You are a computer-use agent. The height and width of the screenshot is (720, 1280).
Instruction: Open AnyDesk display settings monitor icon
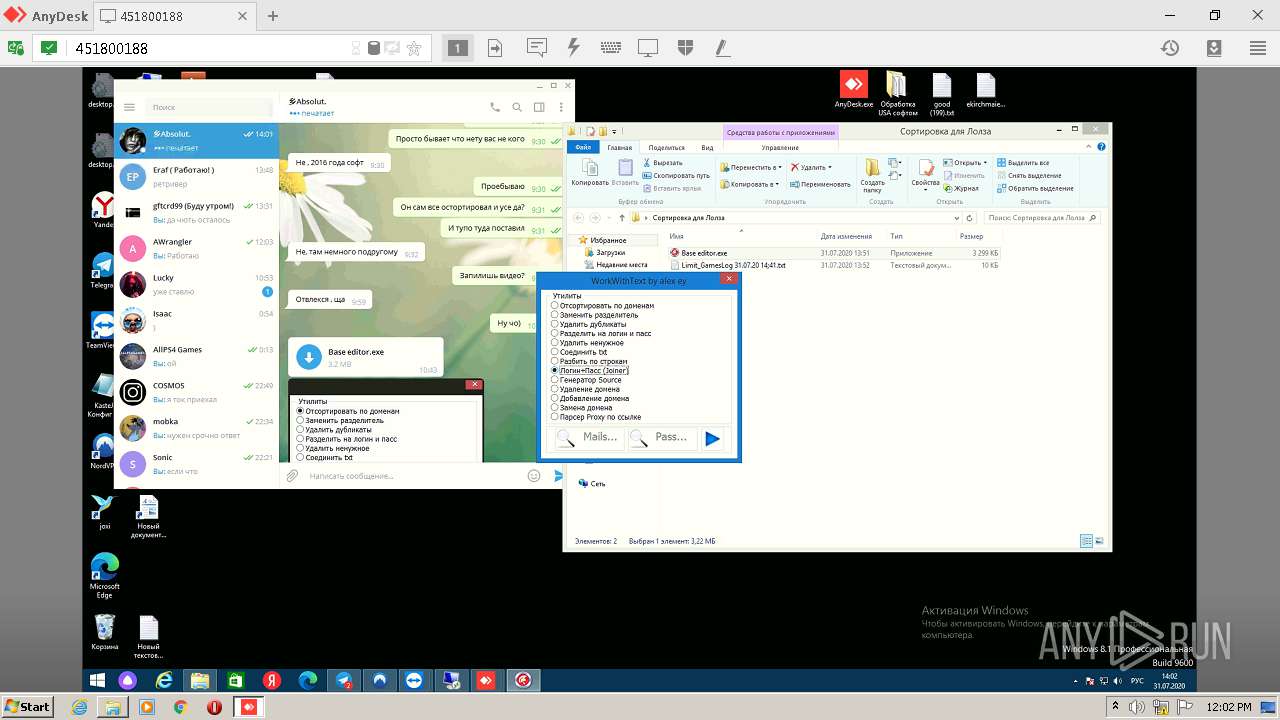[648, 48]
